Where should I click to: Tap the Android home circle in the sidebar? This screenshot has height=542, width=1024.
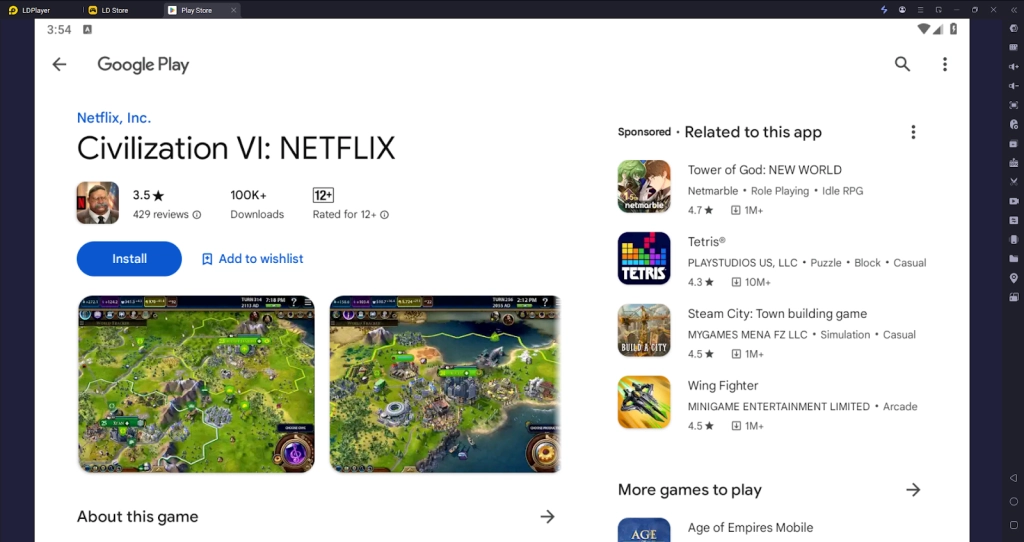(x=1014, y=502)
